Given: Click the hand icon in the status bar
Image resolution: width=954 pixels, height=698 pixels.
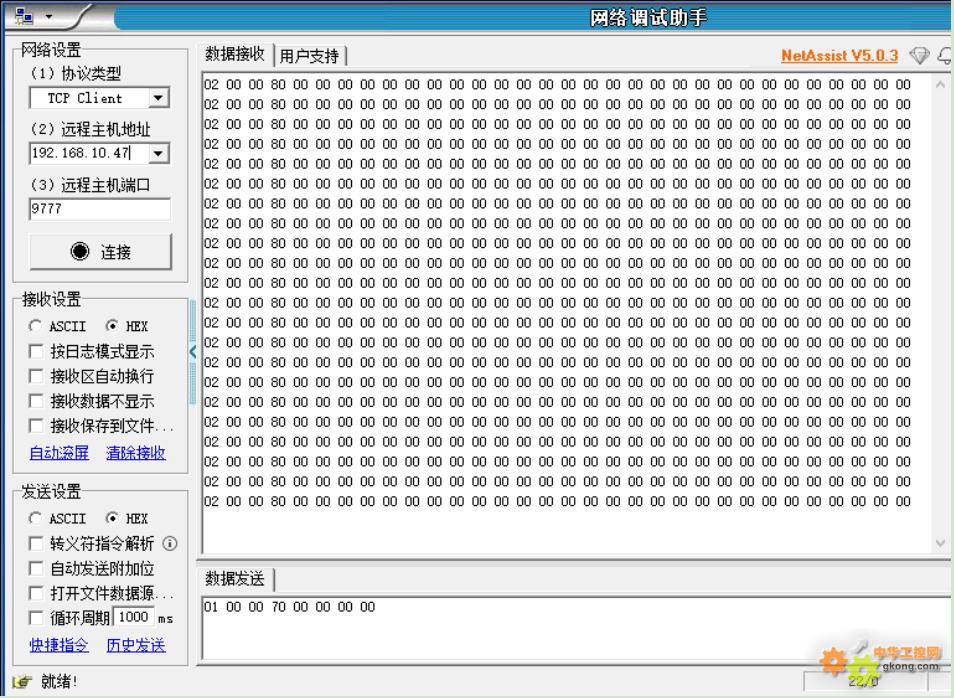Looking at the screenshot, I should pyautogui.click(x=19, y=682).
